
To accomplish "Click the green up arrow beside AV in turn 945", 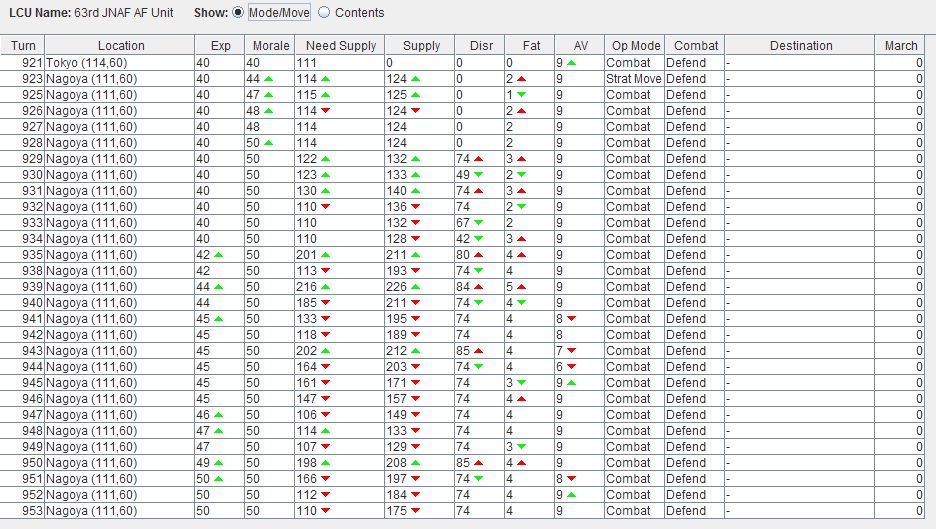I will 571,383.
